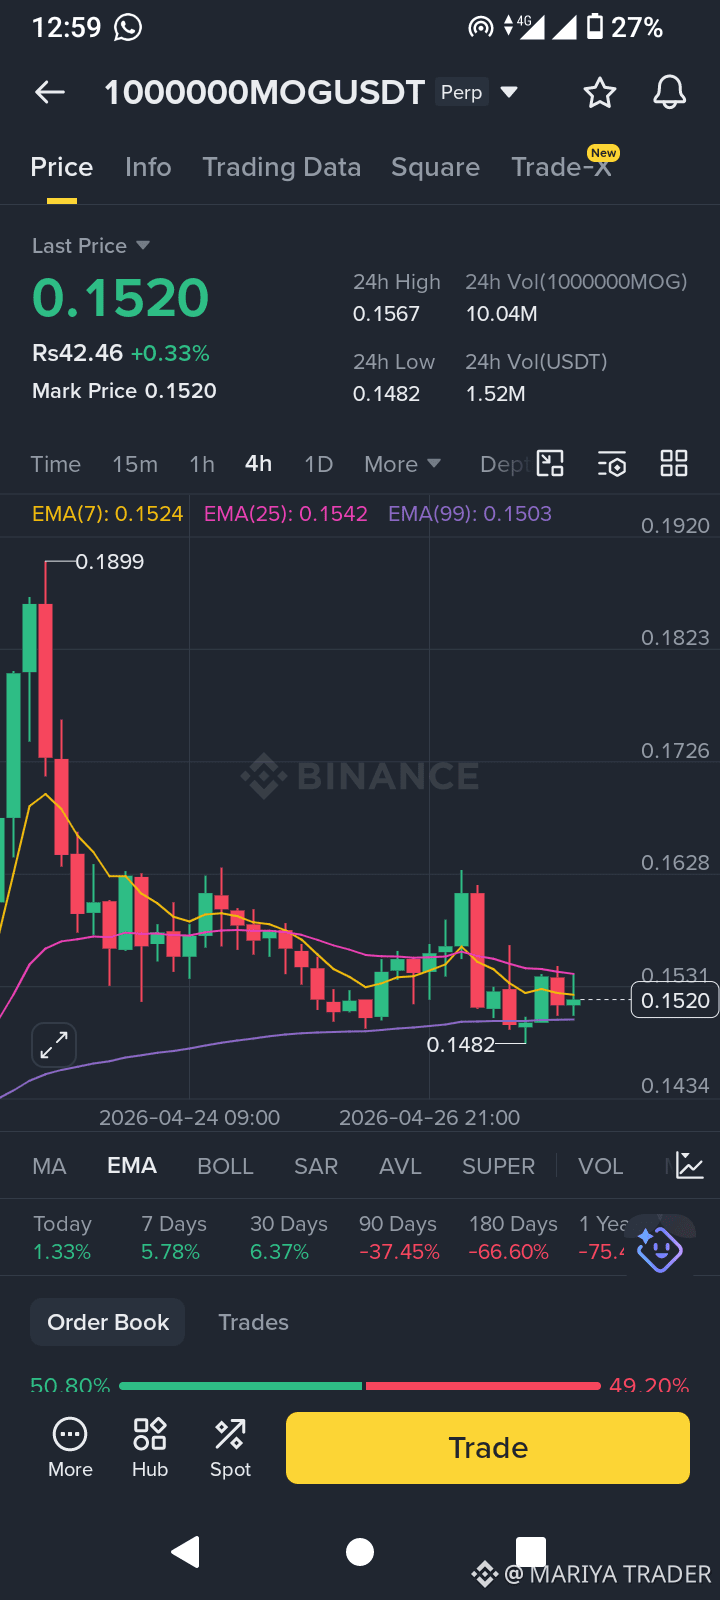Open the chart drawing tools icon
Screen dimensions: 720x1600
pyautogui.click(x=551, y=463)
